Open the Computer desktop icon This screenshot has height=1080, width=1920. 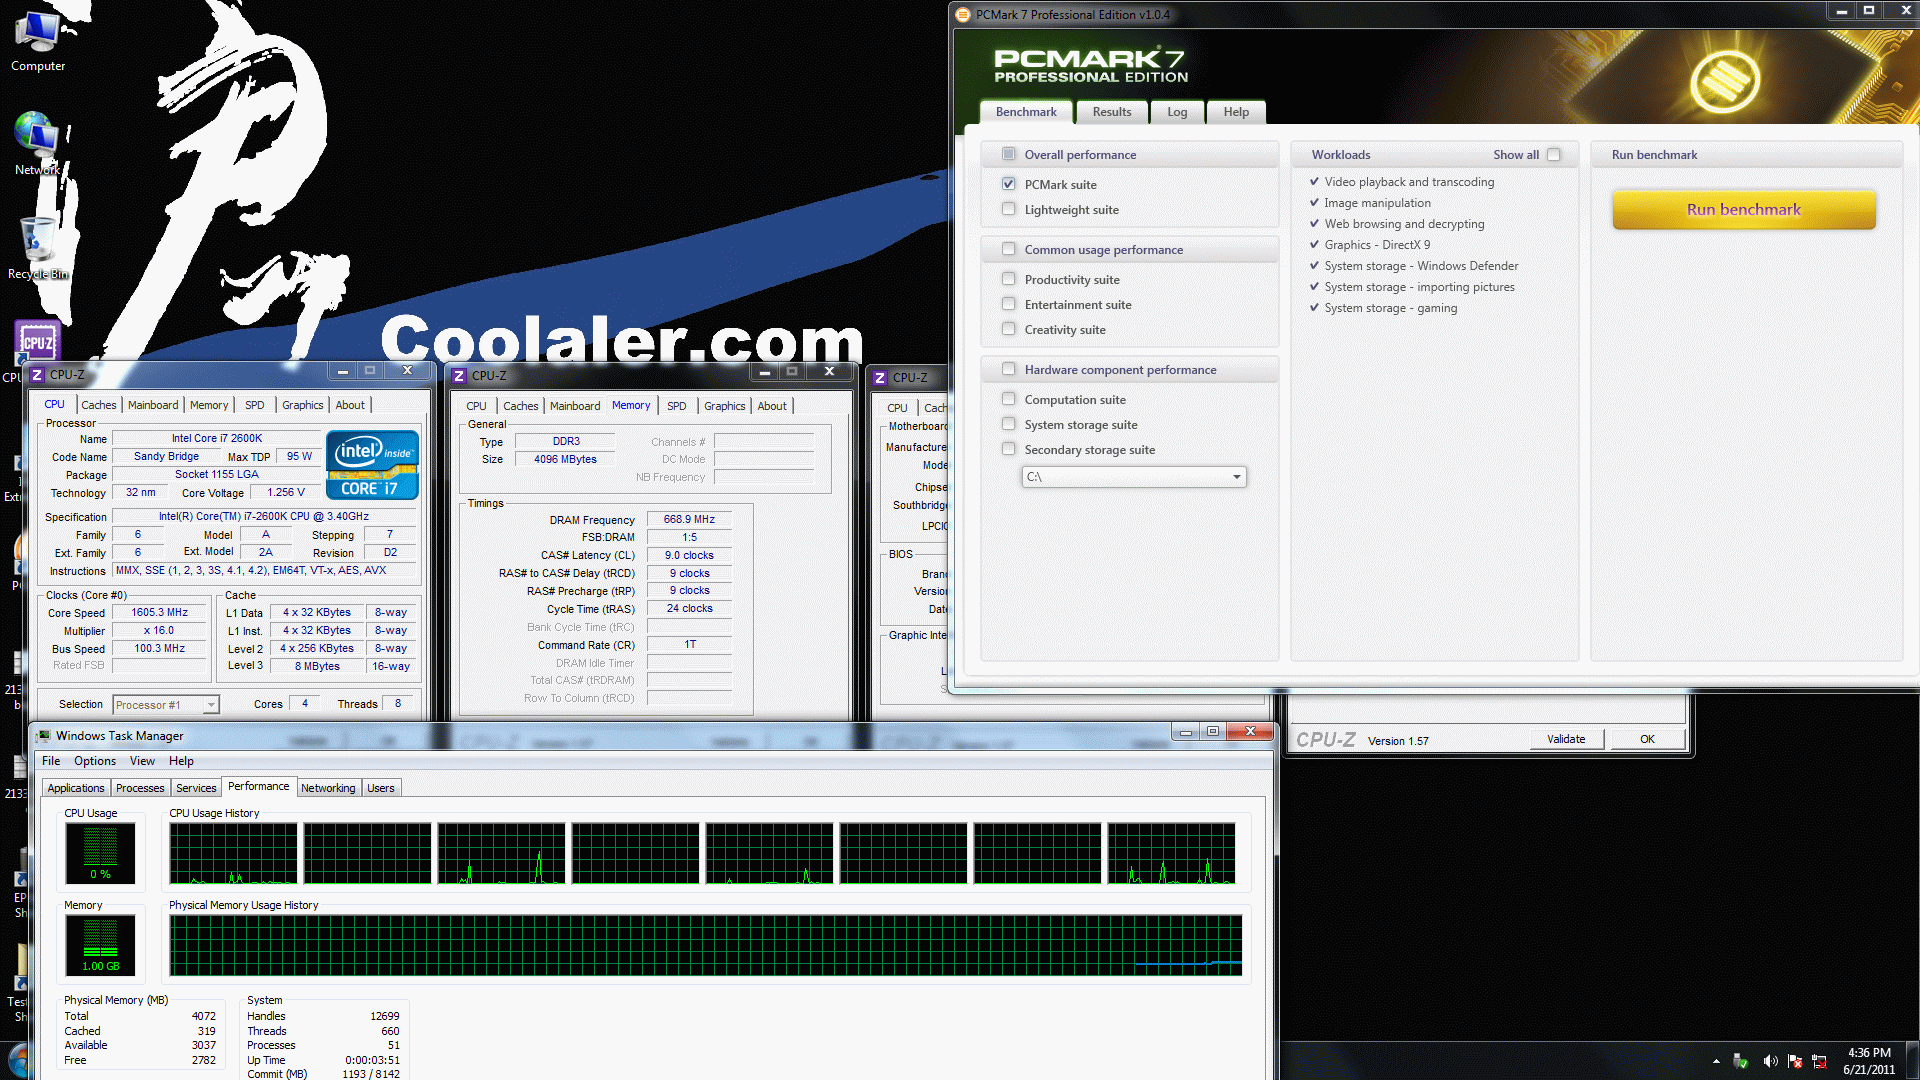38,40
